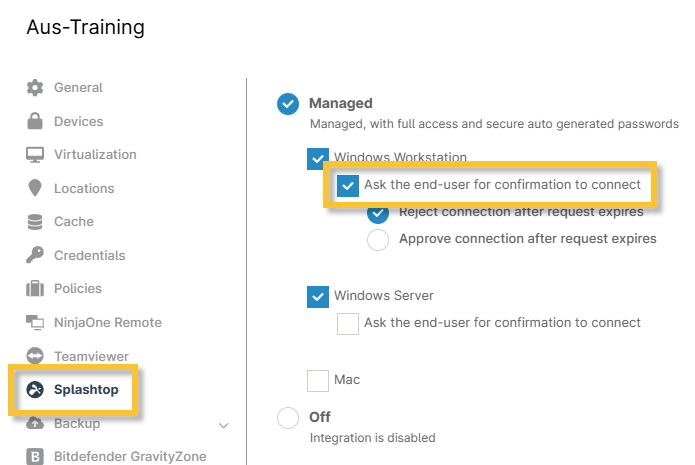
Task: Open the NinjaOne Remote settings tab
Action: pyautogui.click(x=107, y=323)
